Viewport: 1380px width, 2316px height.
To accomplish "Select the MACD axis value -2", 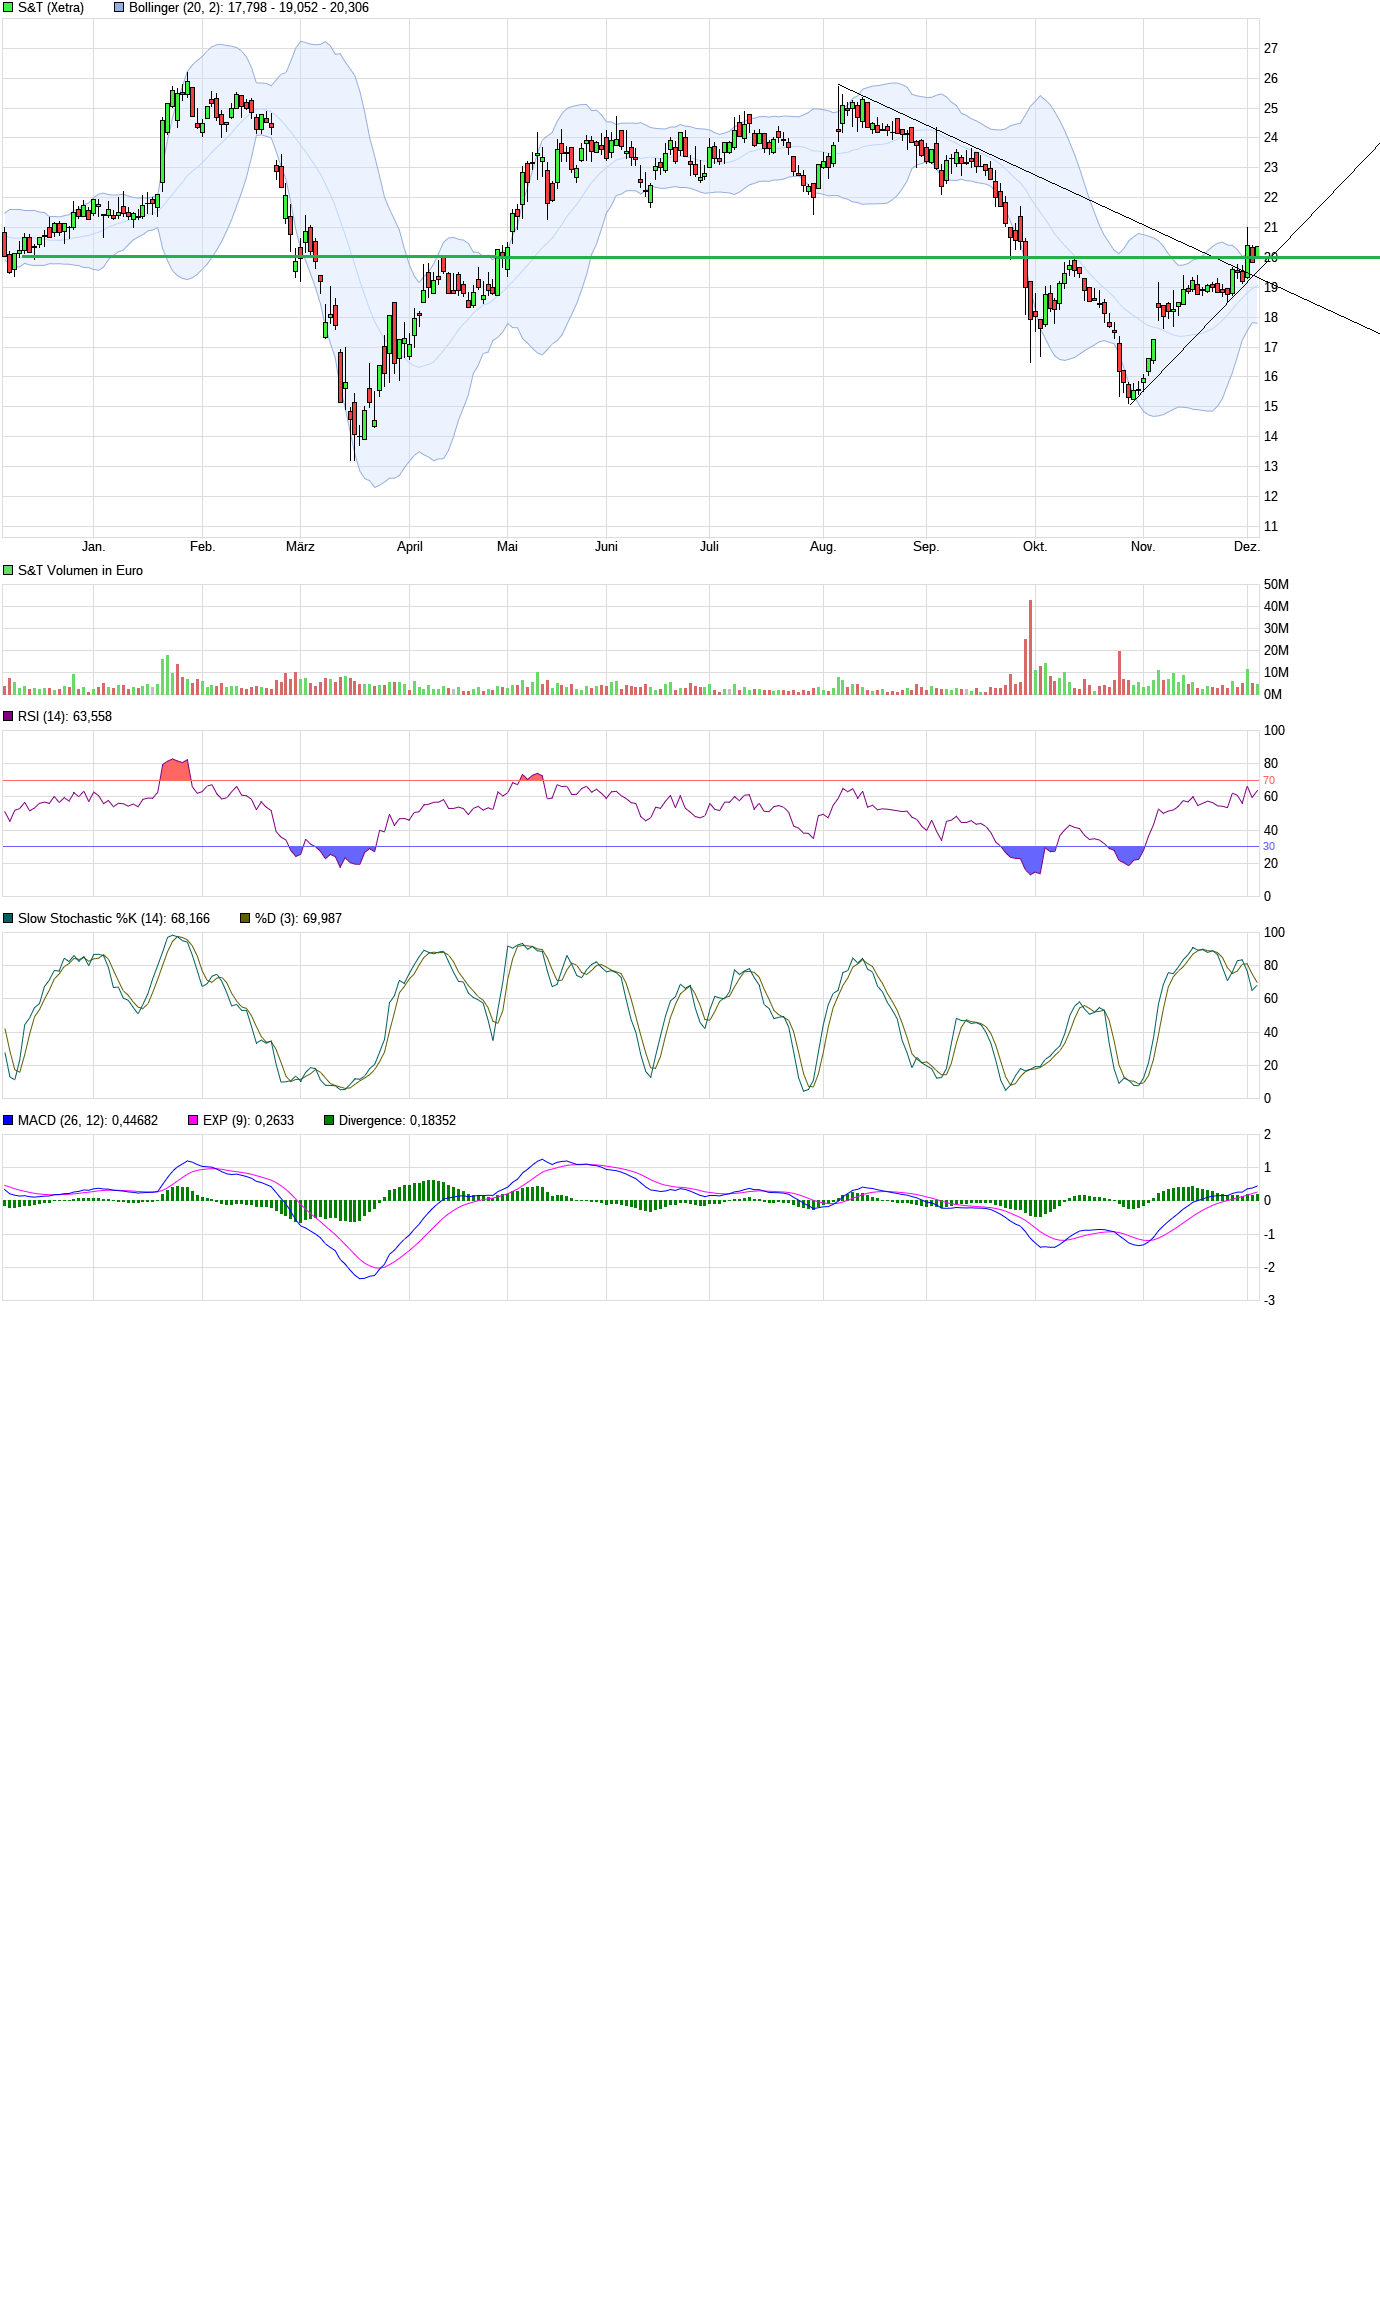I will coord(1269,1268).
